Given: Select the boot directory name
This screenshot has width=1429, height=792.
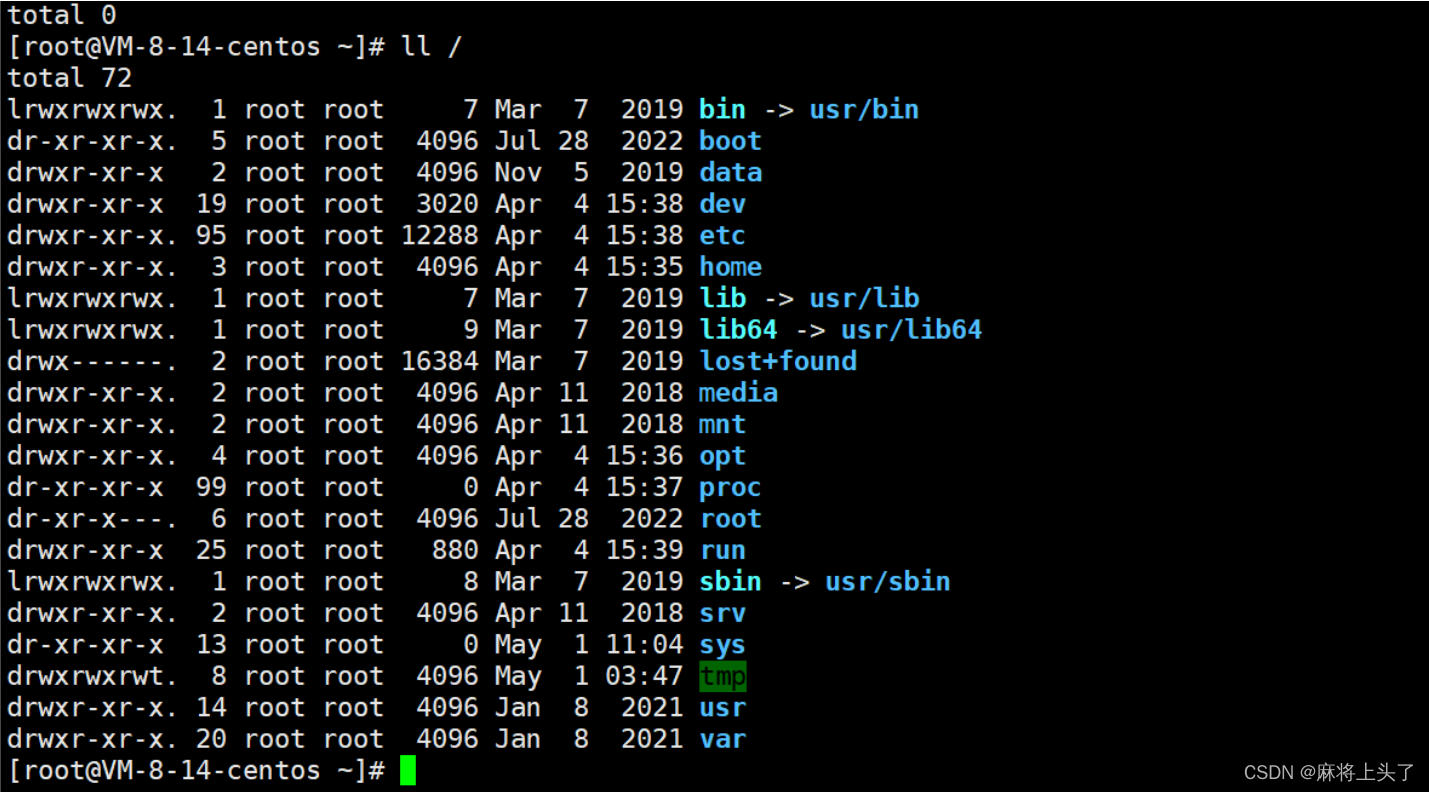Looking at the screenshot, I should [x=730, y=140].
